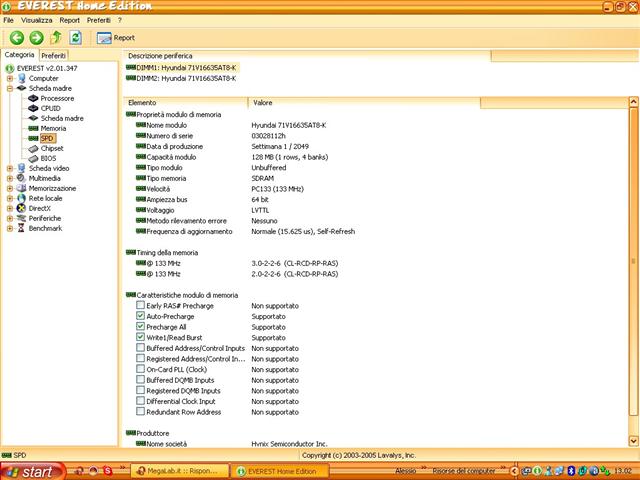Select DIMM2 Hyundai module entry
Screen dimensions: 640x480
click(182, 78)
